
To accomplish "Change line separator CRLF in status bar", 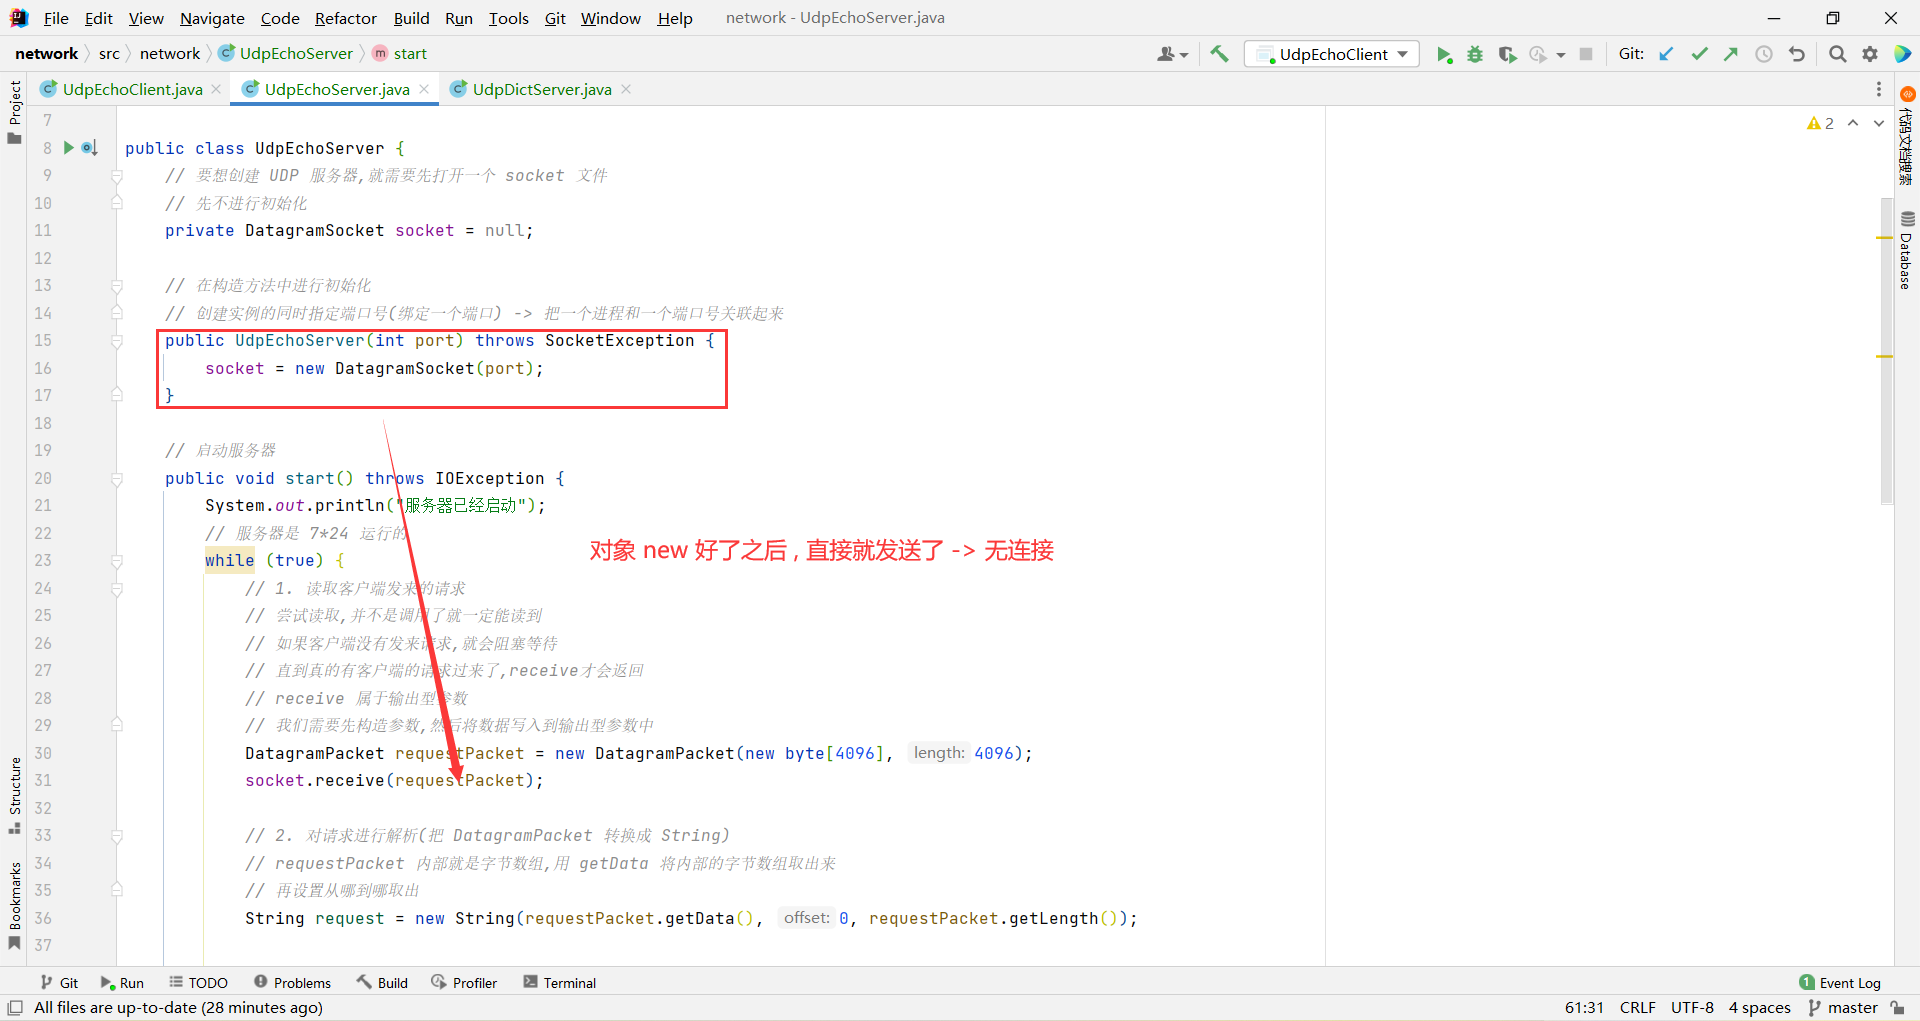I will 1637,1008.
